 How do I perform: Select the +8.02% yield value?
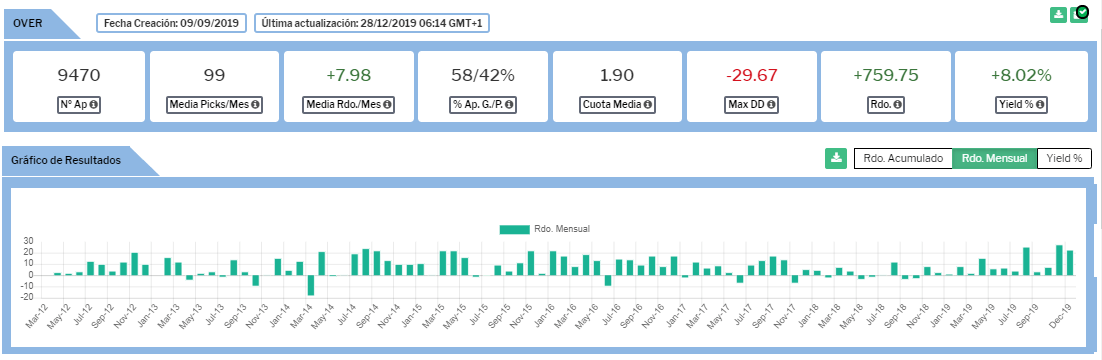1020,75
